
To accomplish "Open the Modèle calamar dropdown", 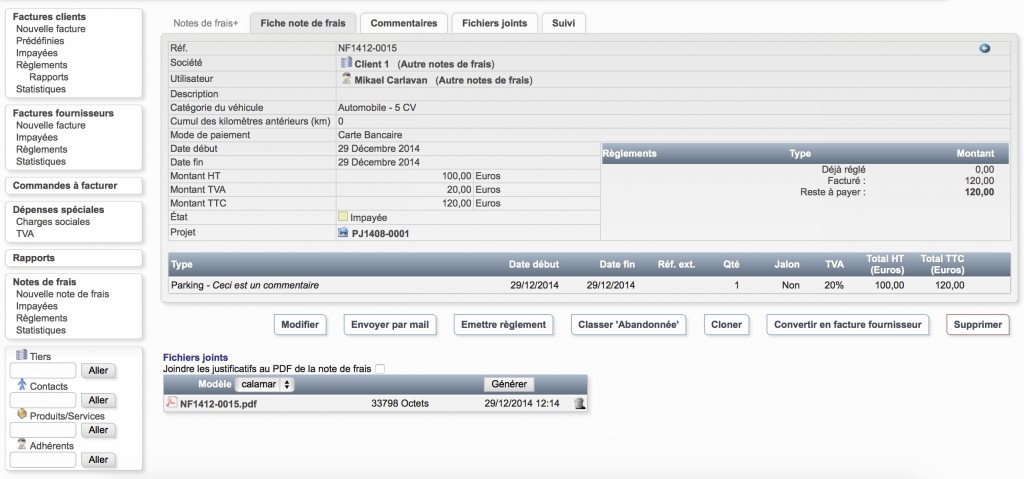I will [264, 384].
